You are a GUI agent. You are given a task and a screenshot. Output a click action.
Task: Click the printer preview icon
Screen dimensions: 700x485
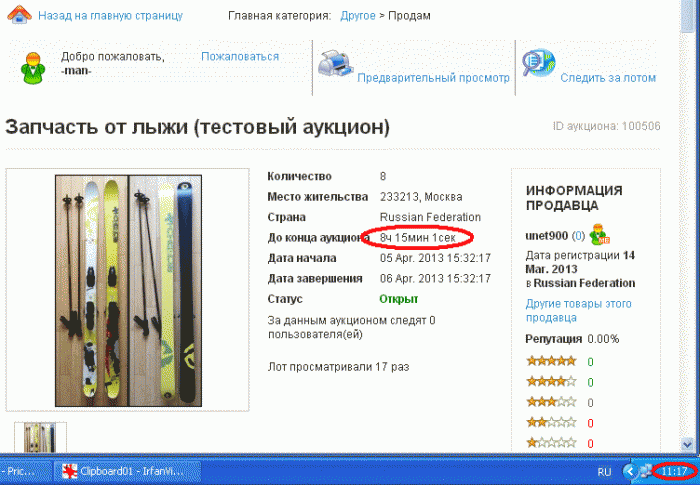(x=335, y=63)
